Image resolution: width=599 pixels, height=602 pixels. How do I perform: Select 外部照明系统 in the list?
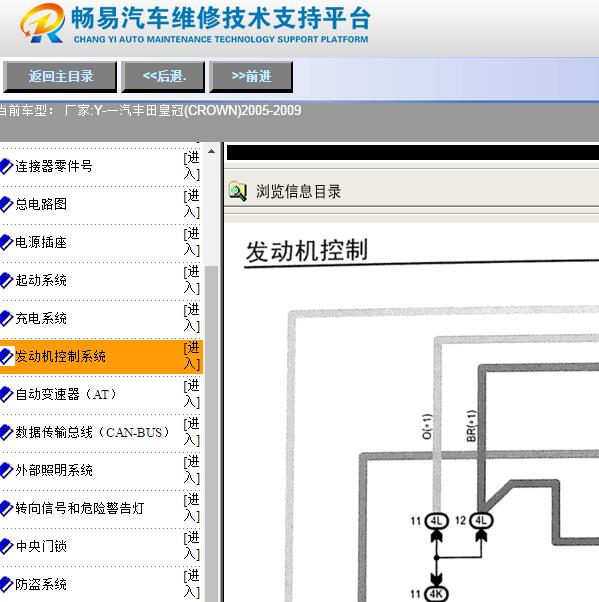(54, 470)
